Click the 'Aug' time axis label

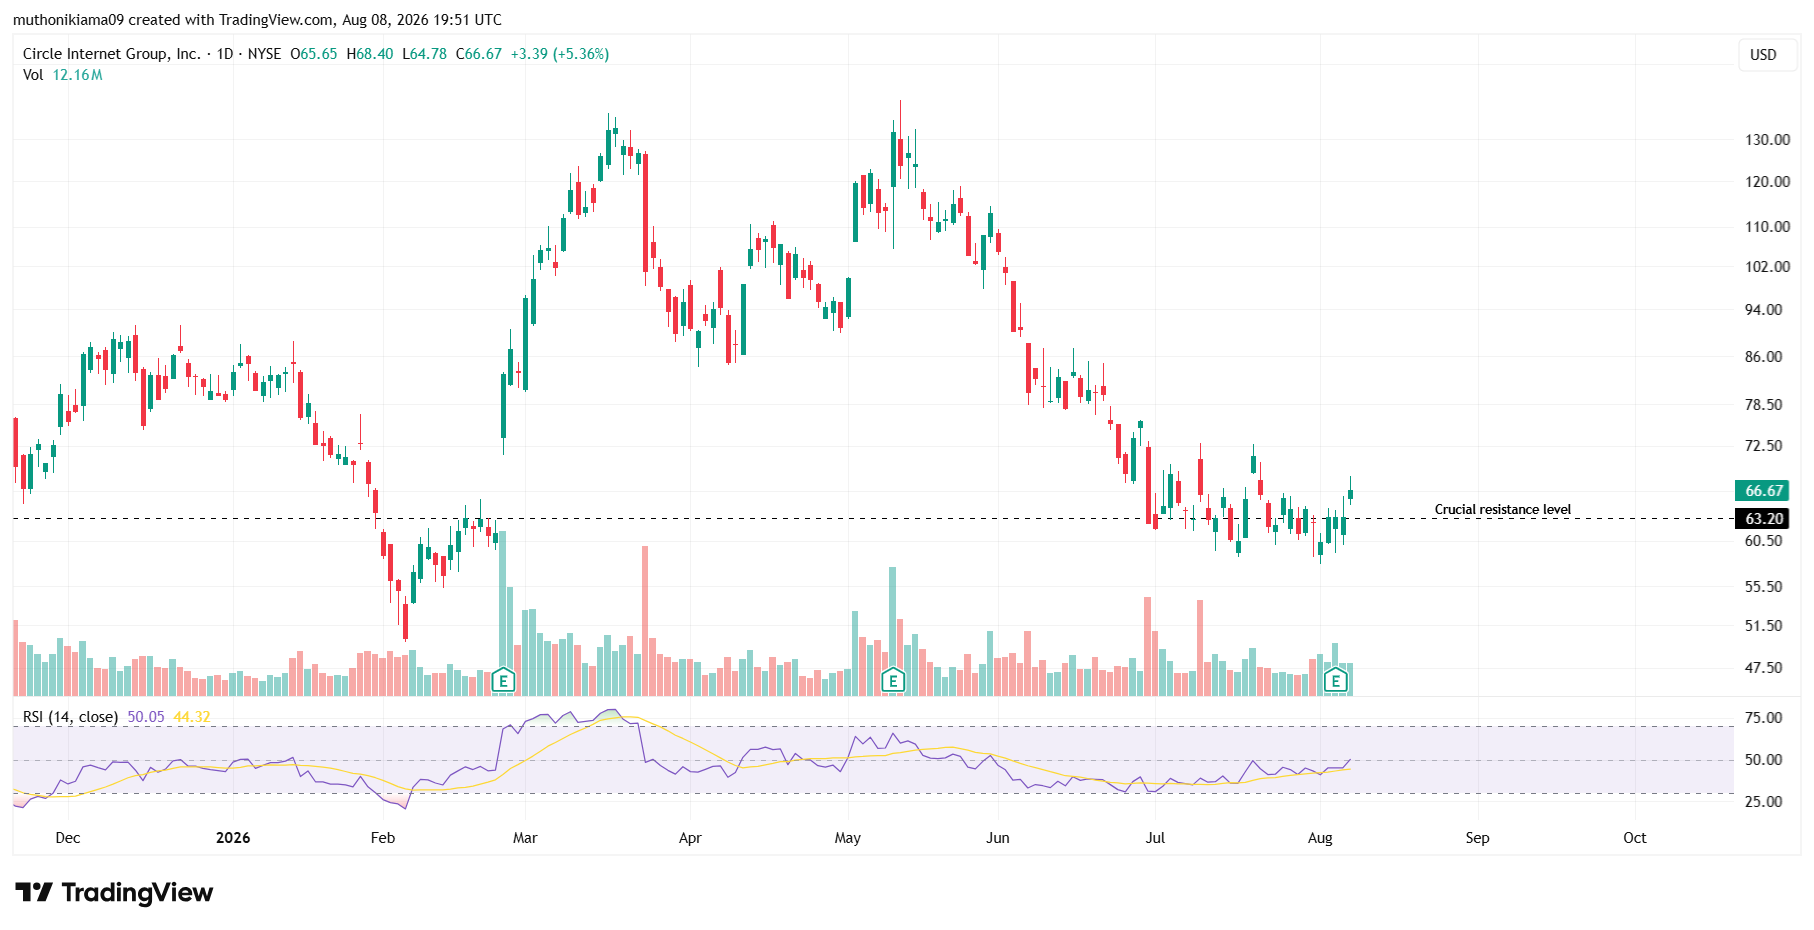click(x=1320, y=838)
